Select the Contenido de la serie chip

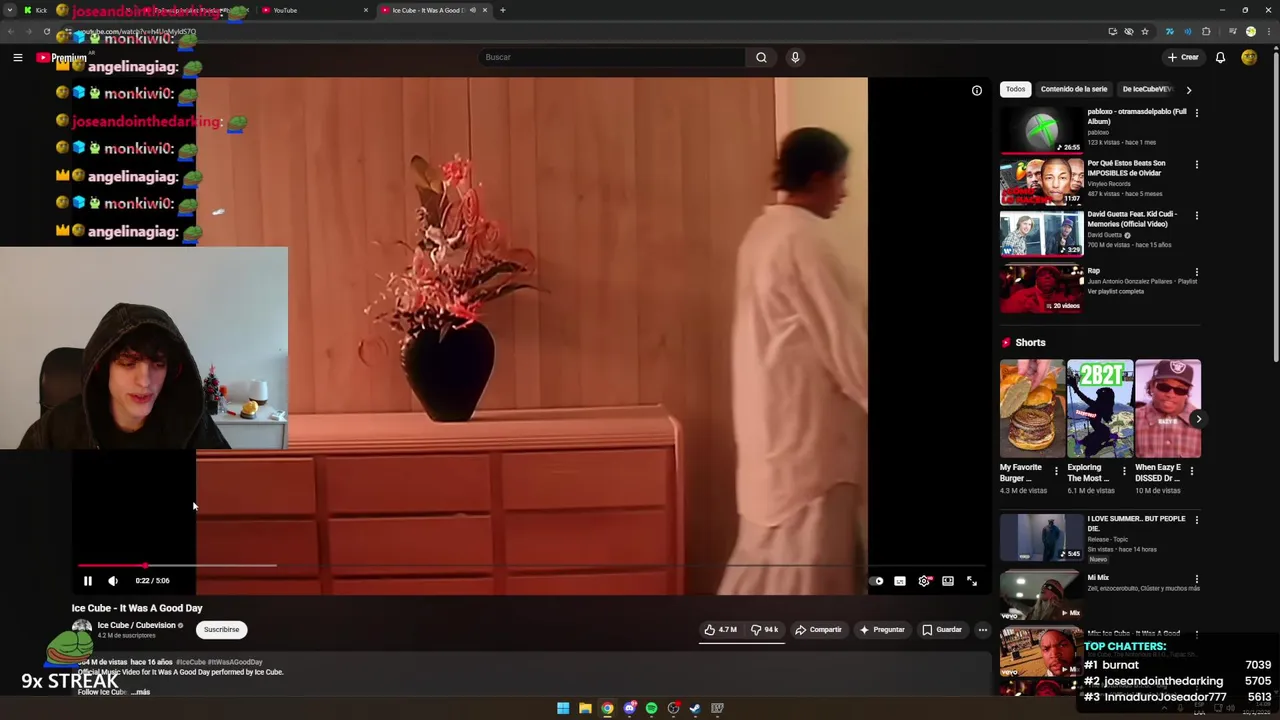pos(1074,89)
